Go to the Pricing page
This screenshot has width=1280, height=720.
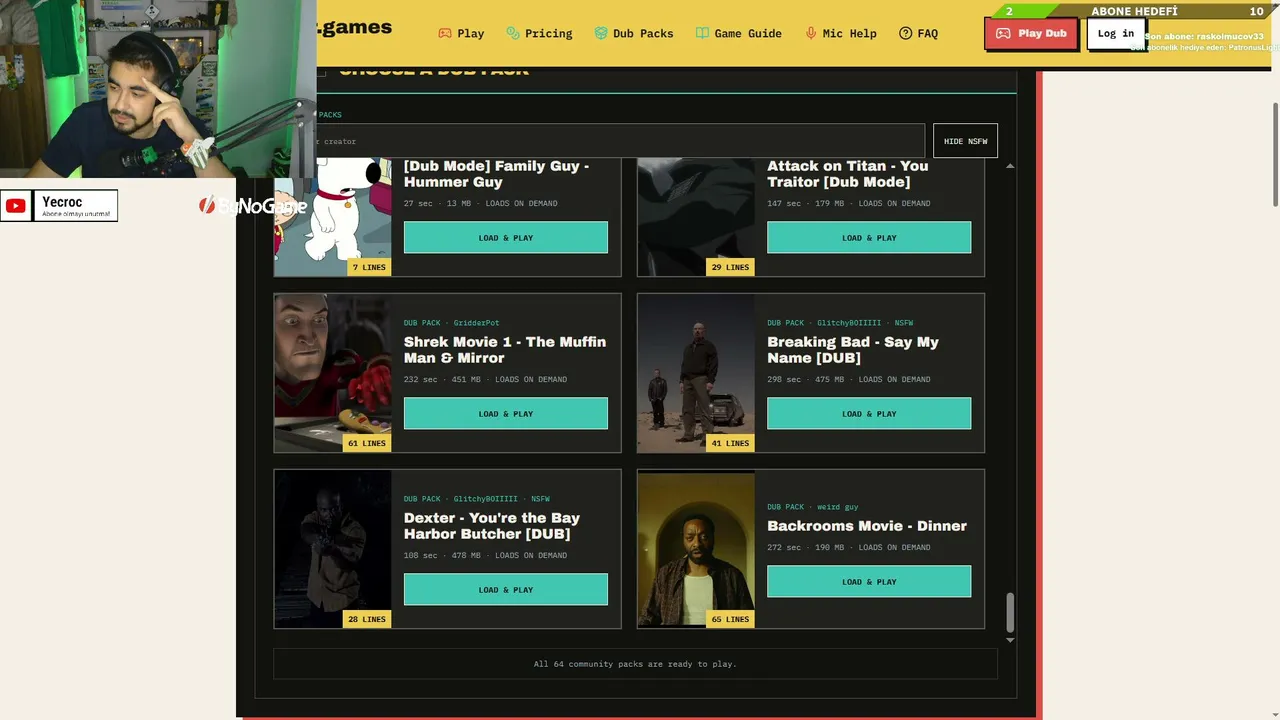(x=539, y=33)
